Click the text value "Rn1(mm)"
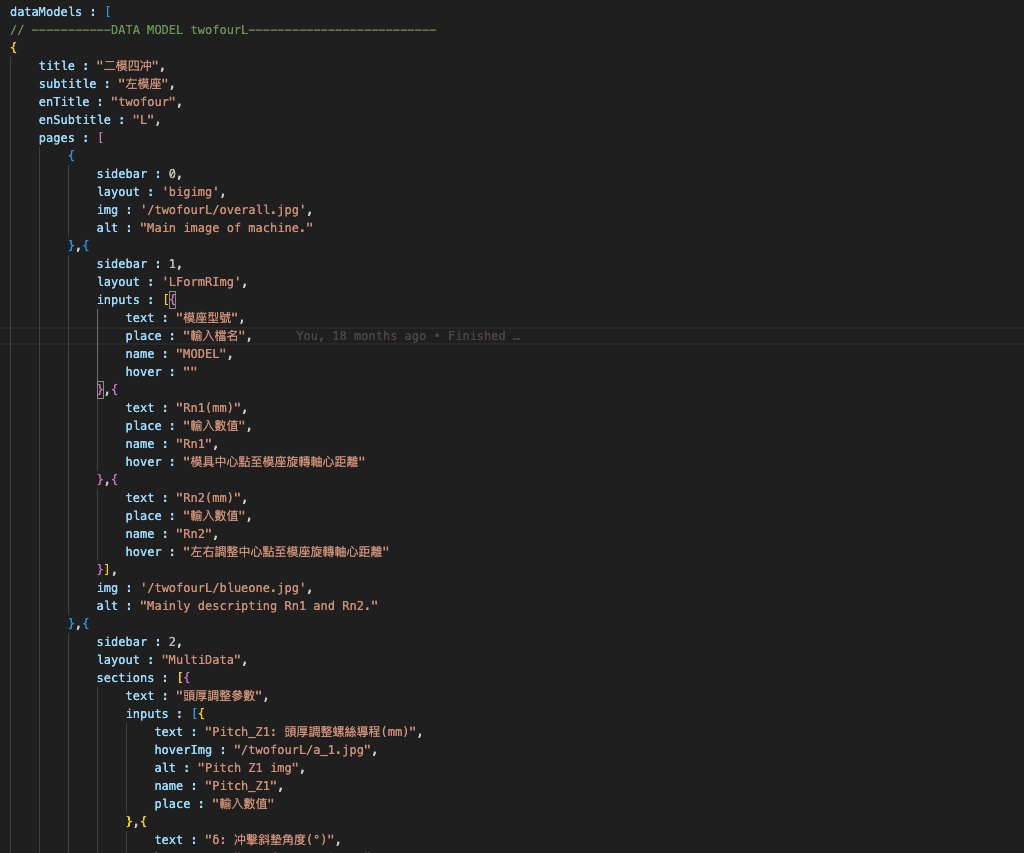This screenshot has width=1024, height=853. 209,408
